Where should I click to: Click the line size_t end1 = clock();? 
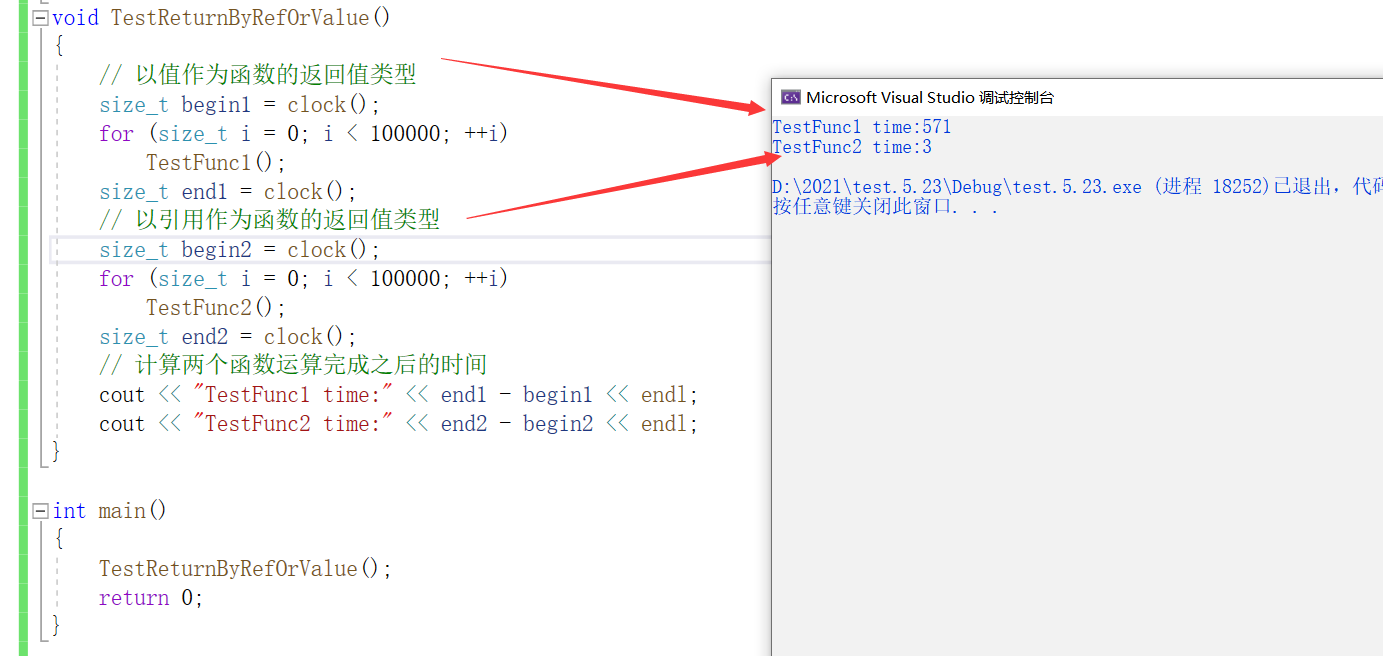coord(228,191)
